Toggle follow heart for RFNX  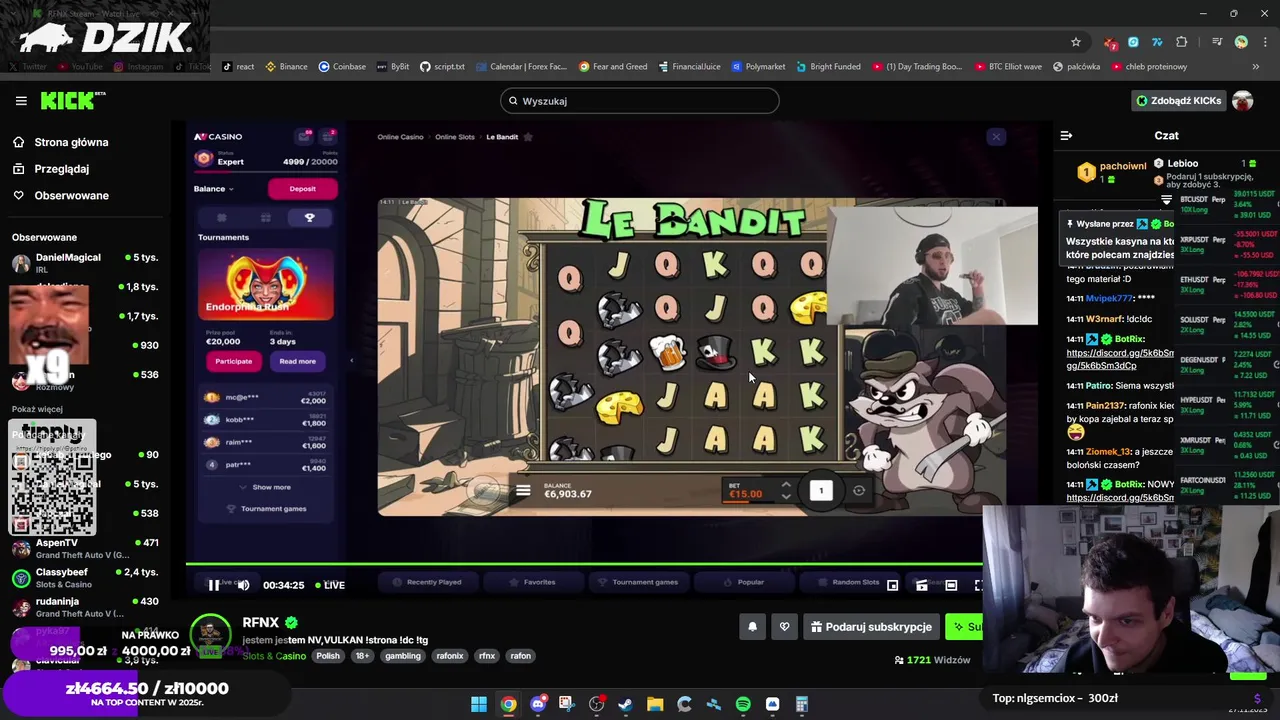click(784, 627)
